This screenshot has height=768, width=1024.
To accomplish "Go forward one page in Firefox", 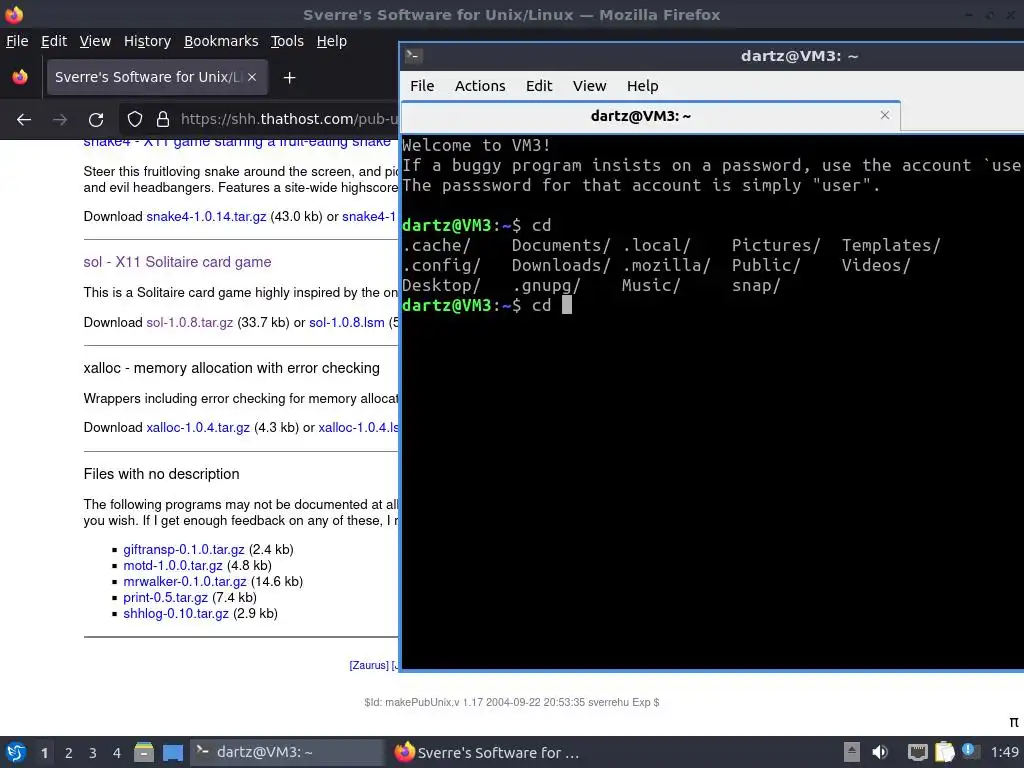I will click(x=60, y=120).
